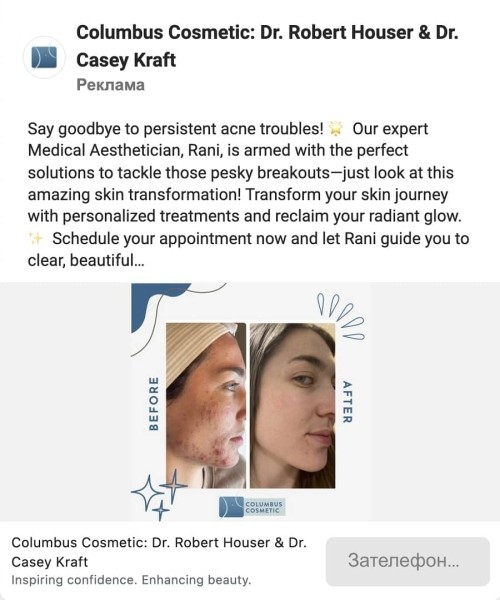This screenshot has height=600, width=500.
Task: Open the after clear skin photo
Action: [x=293, y=405]
